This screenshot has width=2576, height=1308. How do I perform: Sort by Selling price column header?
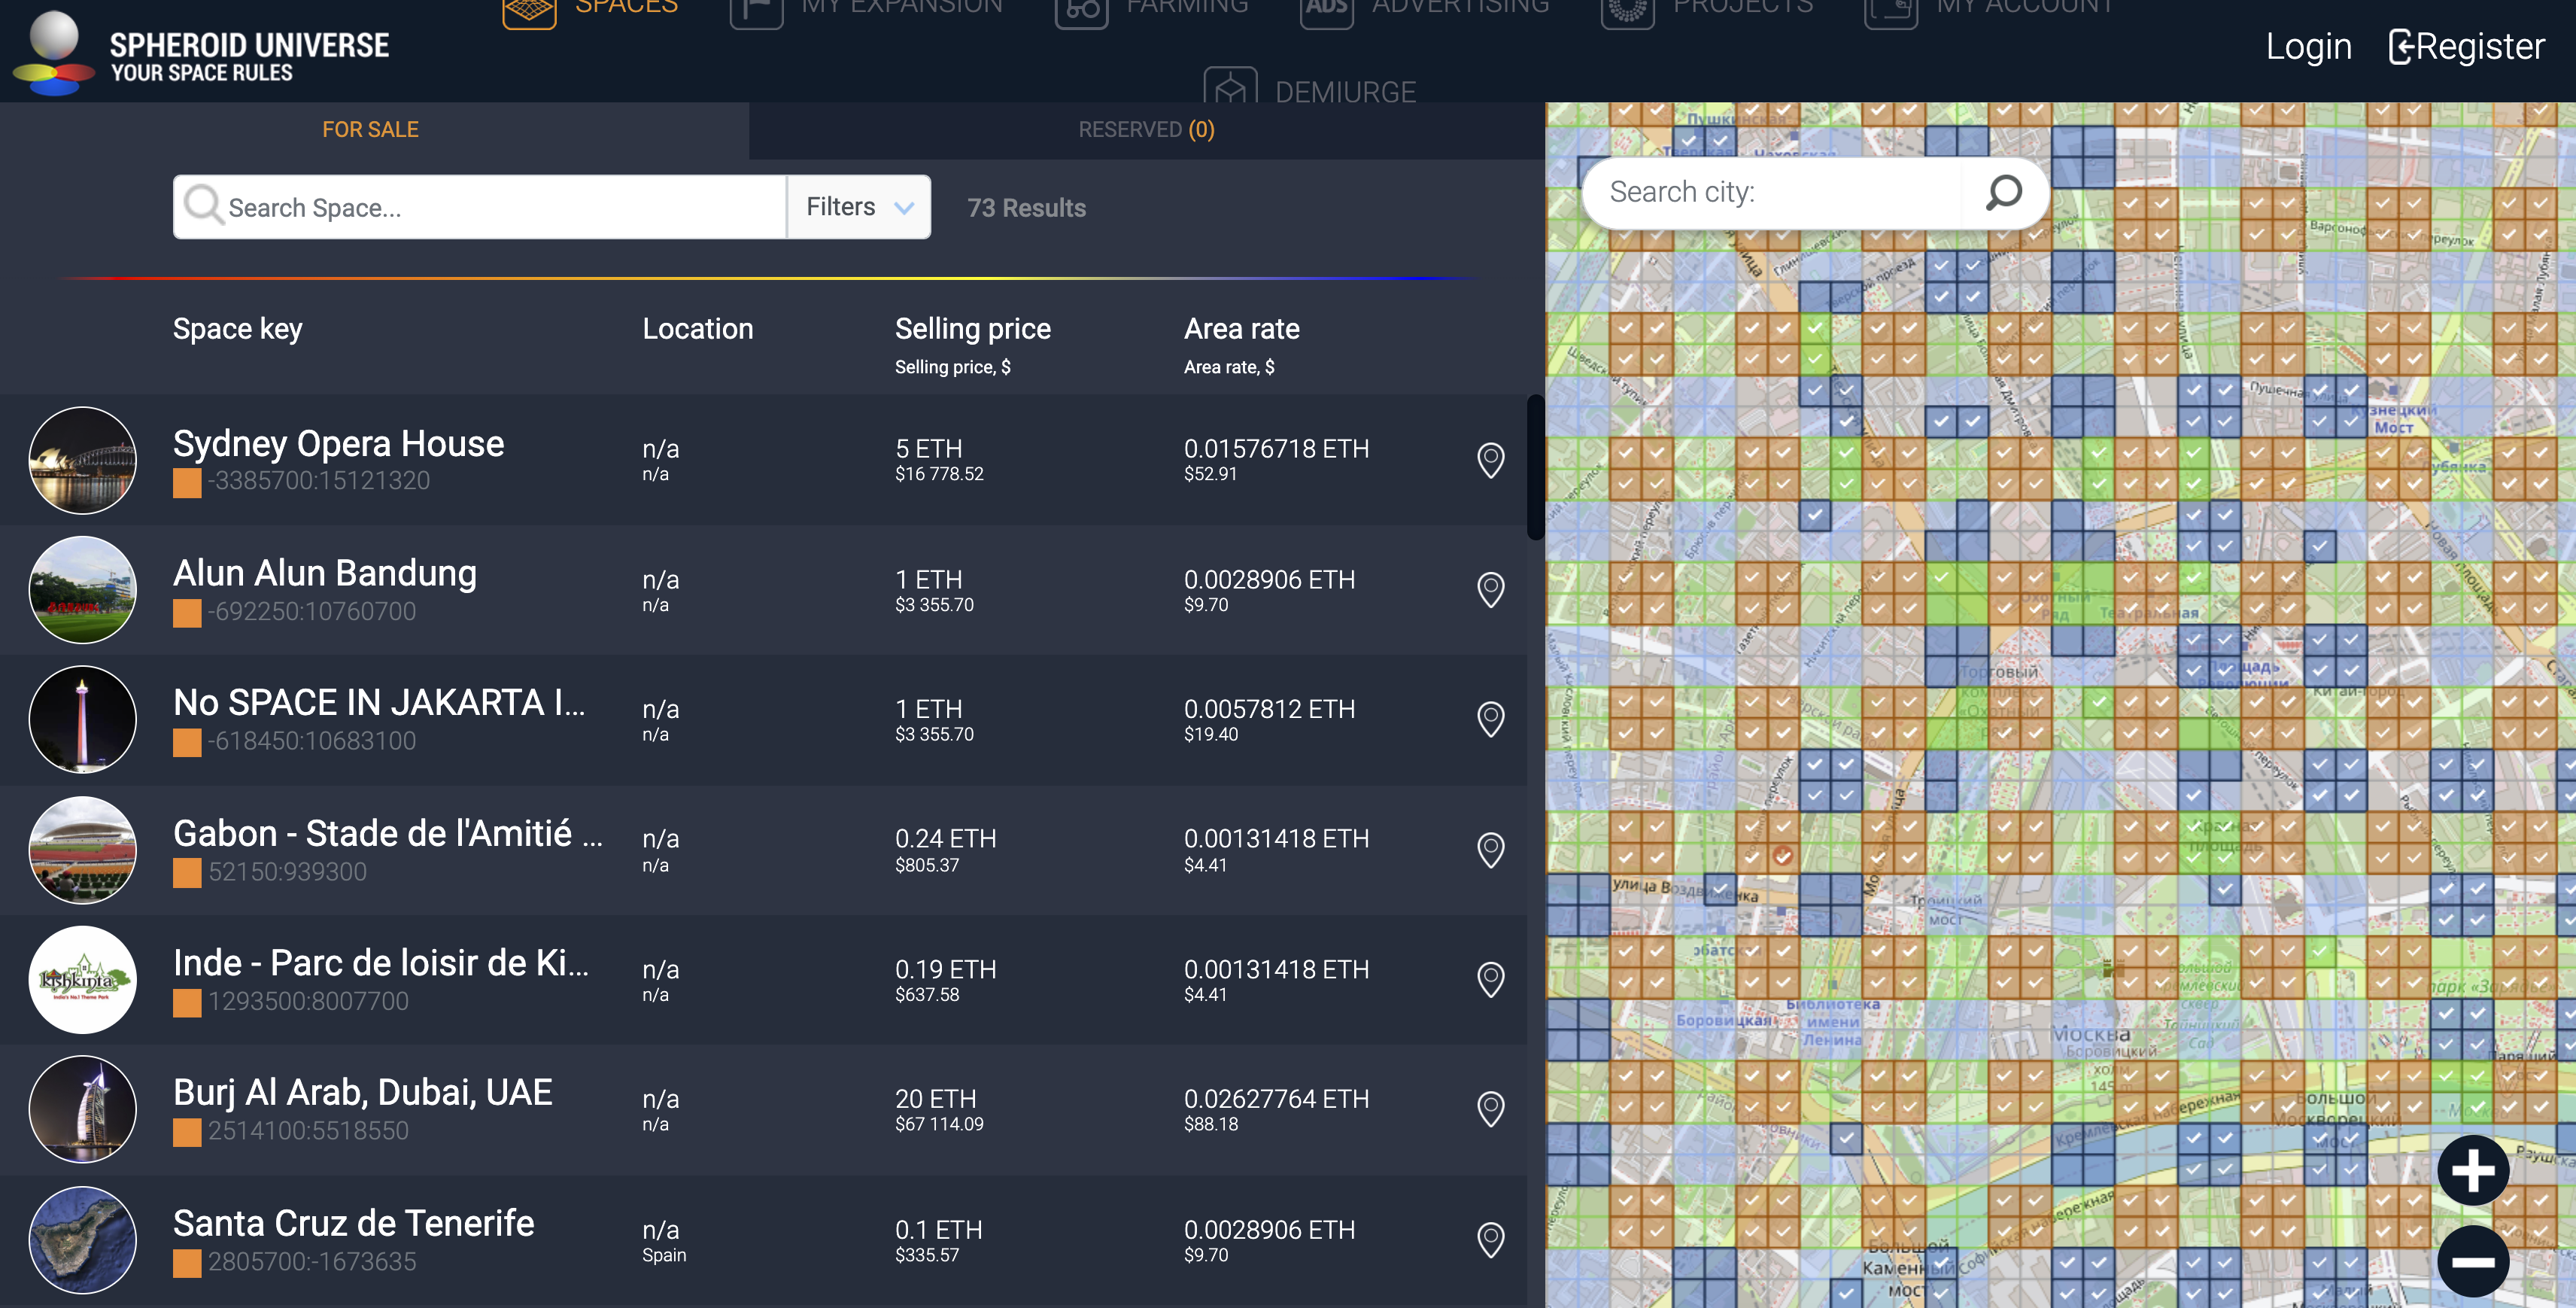(x=972, y=329)
